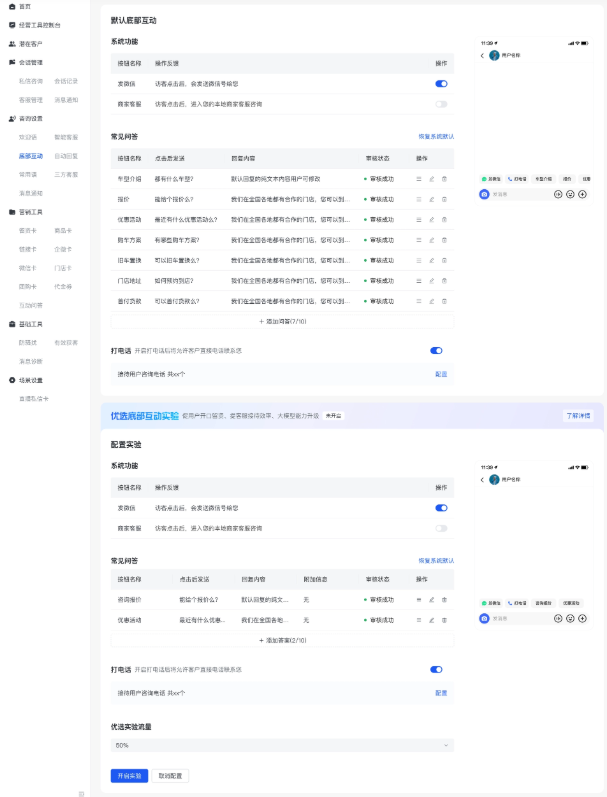This screenshot has height=797, width=607.
Task: Click the message input in the upper phone preview
Action: coord(521,194)
